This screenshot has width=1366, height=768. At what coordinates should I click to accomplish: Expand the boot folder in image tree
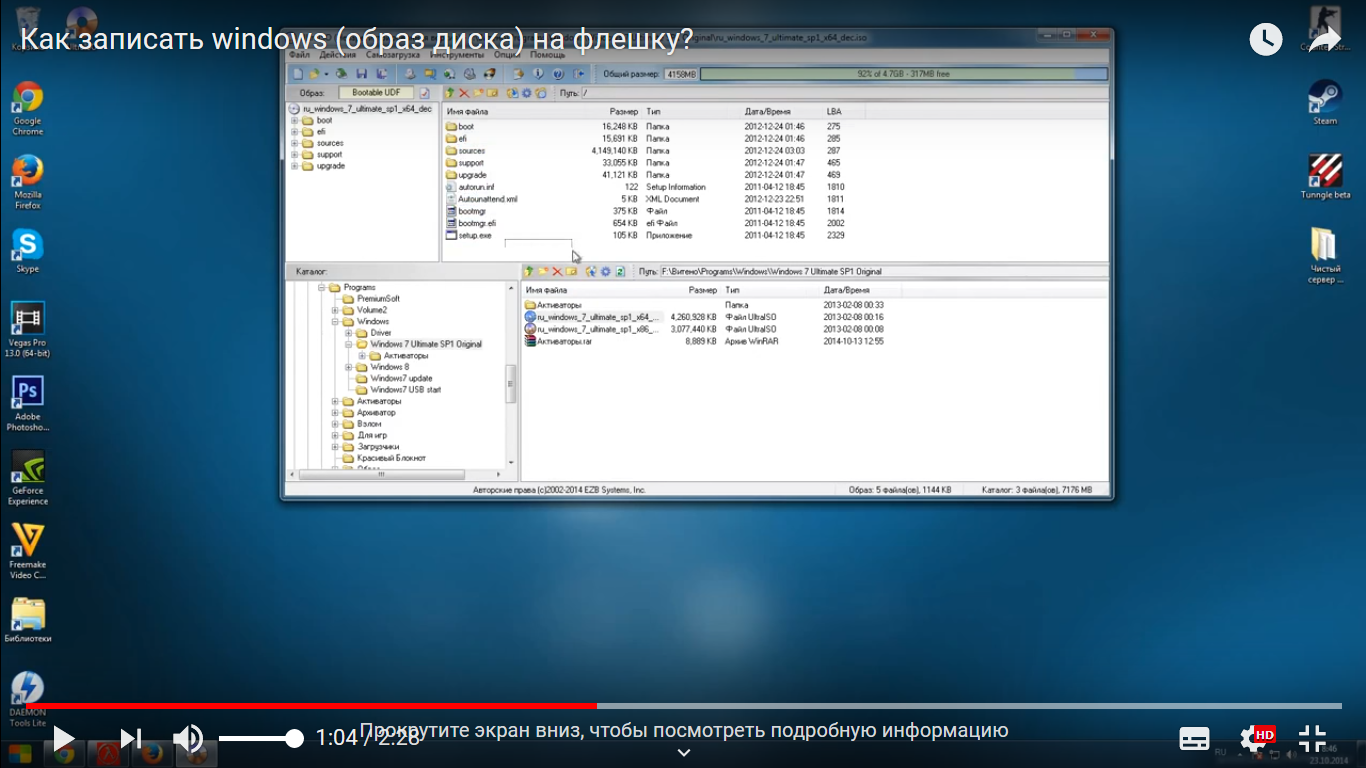tap(295, 120)
